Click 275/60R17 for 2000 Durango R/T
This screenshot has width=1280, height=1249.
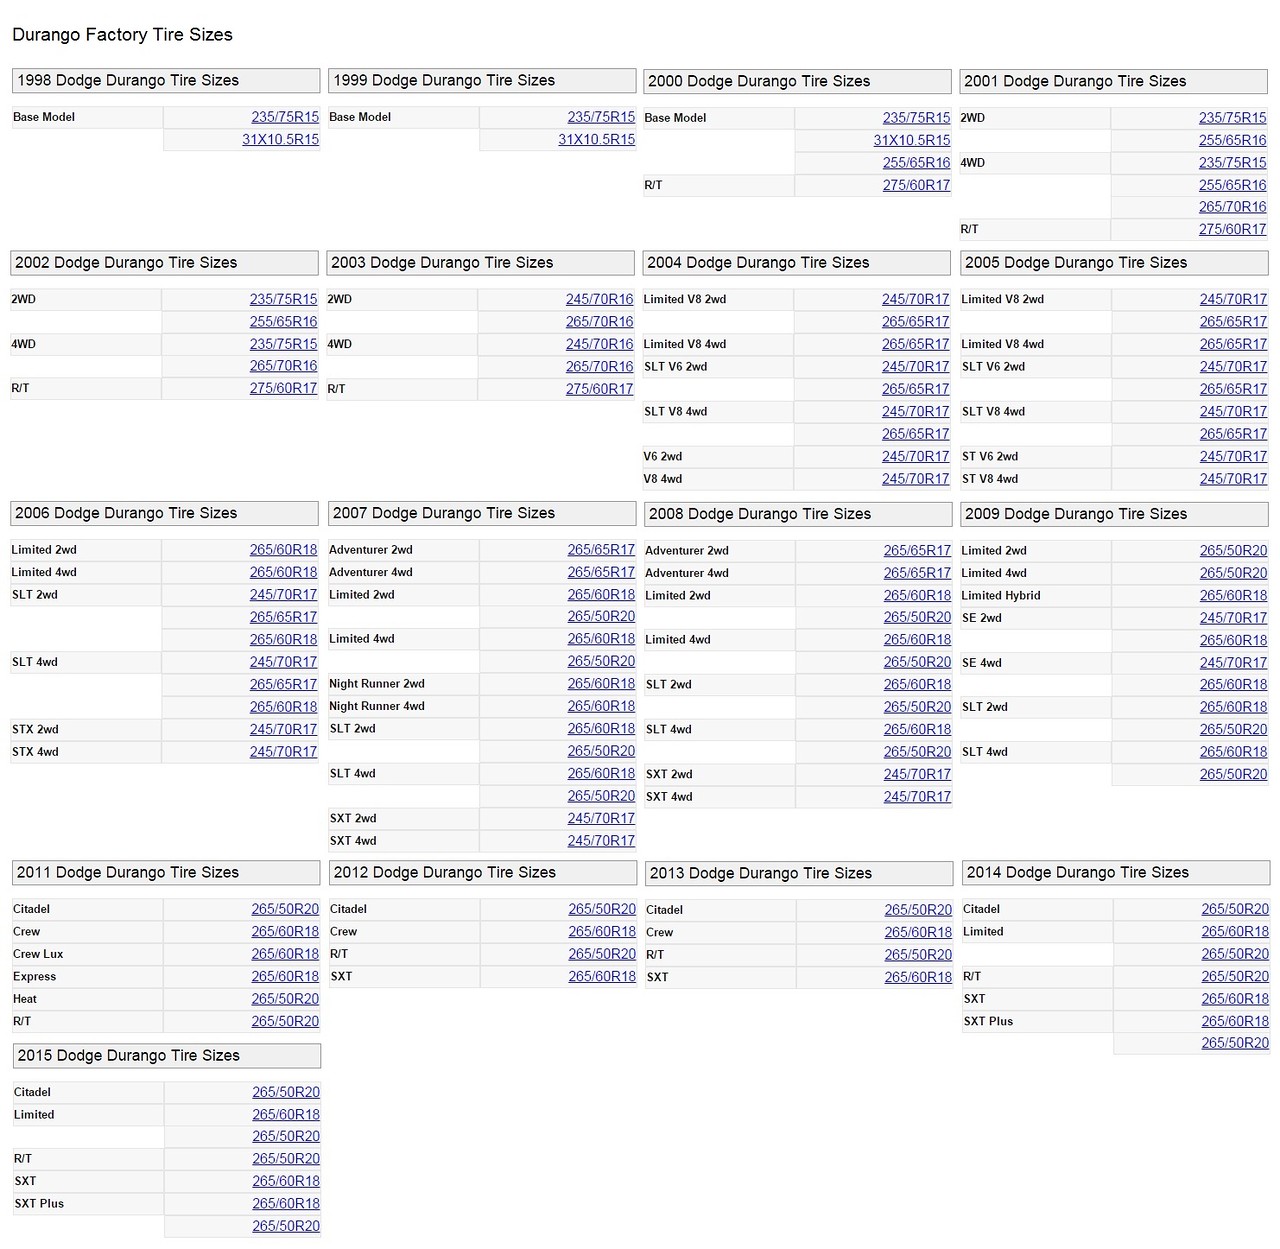point(916,185)
